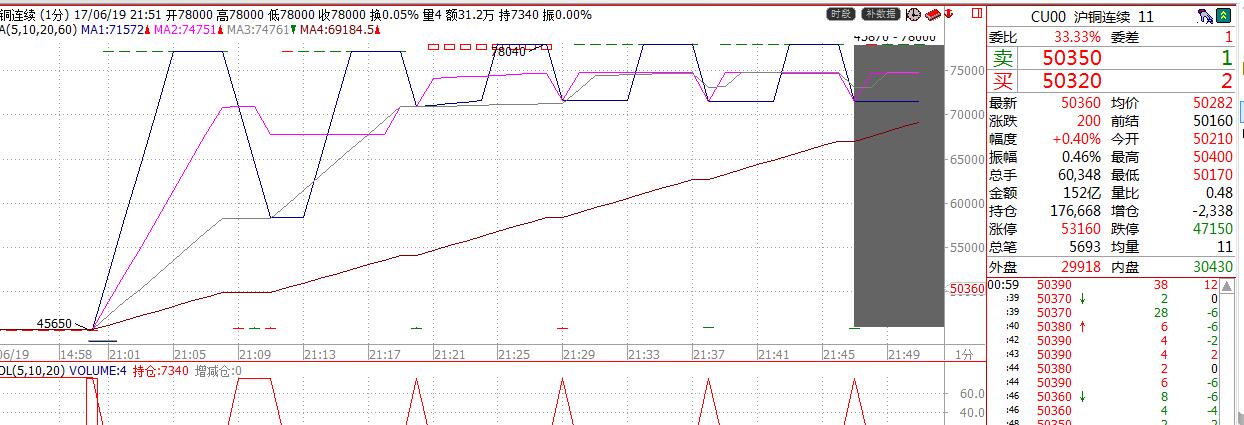1244x425 pixels.
Task: Click the 45650 low price annotation
Action: [54, 324]
